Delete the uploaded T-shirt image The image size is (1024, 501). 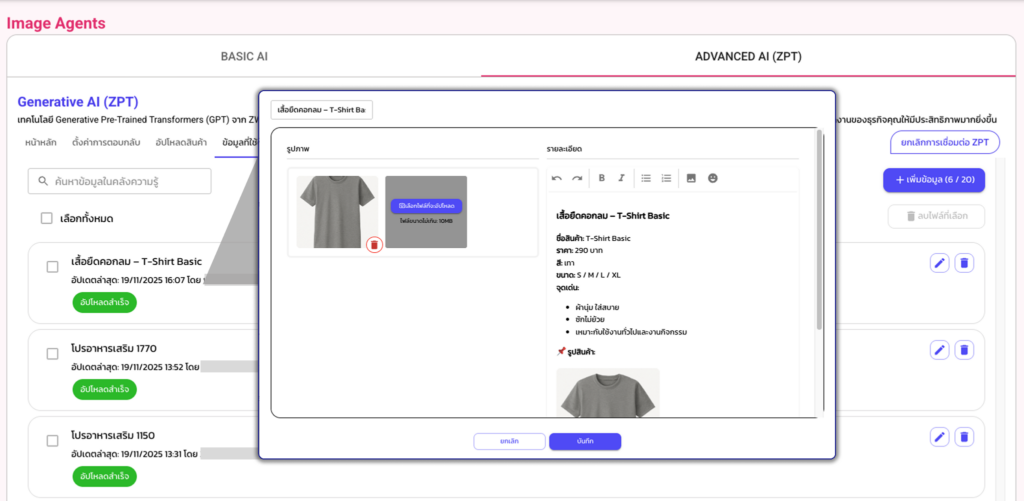coord(374,244)
